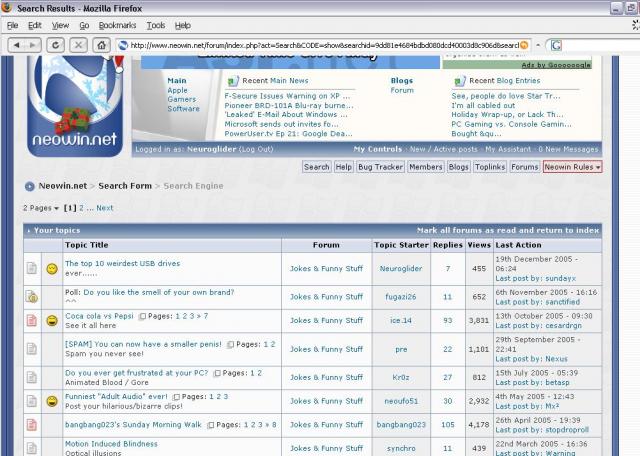Click topic icon on frustrated at PC row
640x456 pixels.
[x=32, y=377]
